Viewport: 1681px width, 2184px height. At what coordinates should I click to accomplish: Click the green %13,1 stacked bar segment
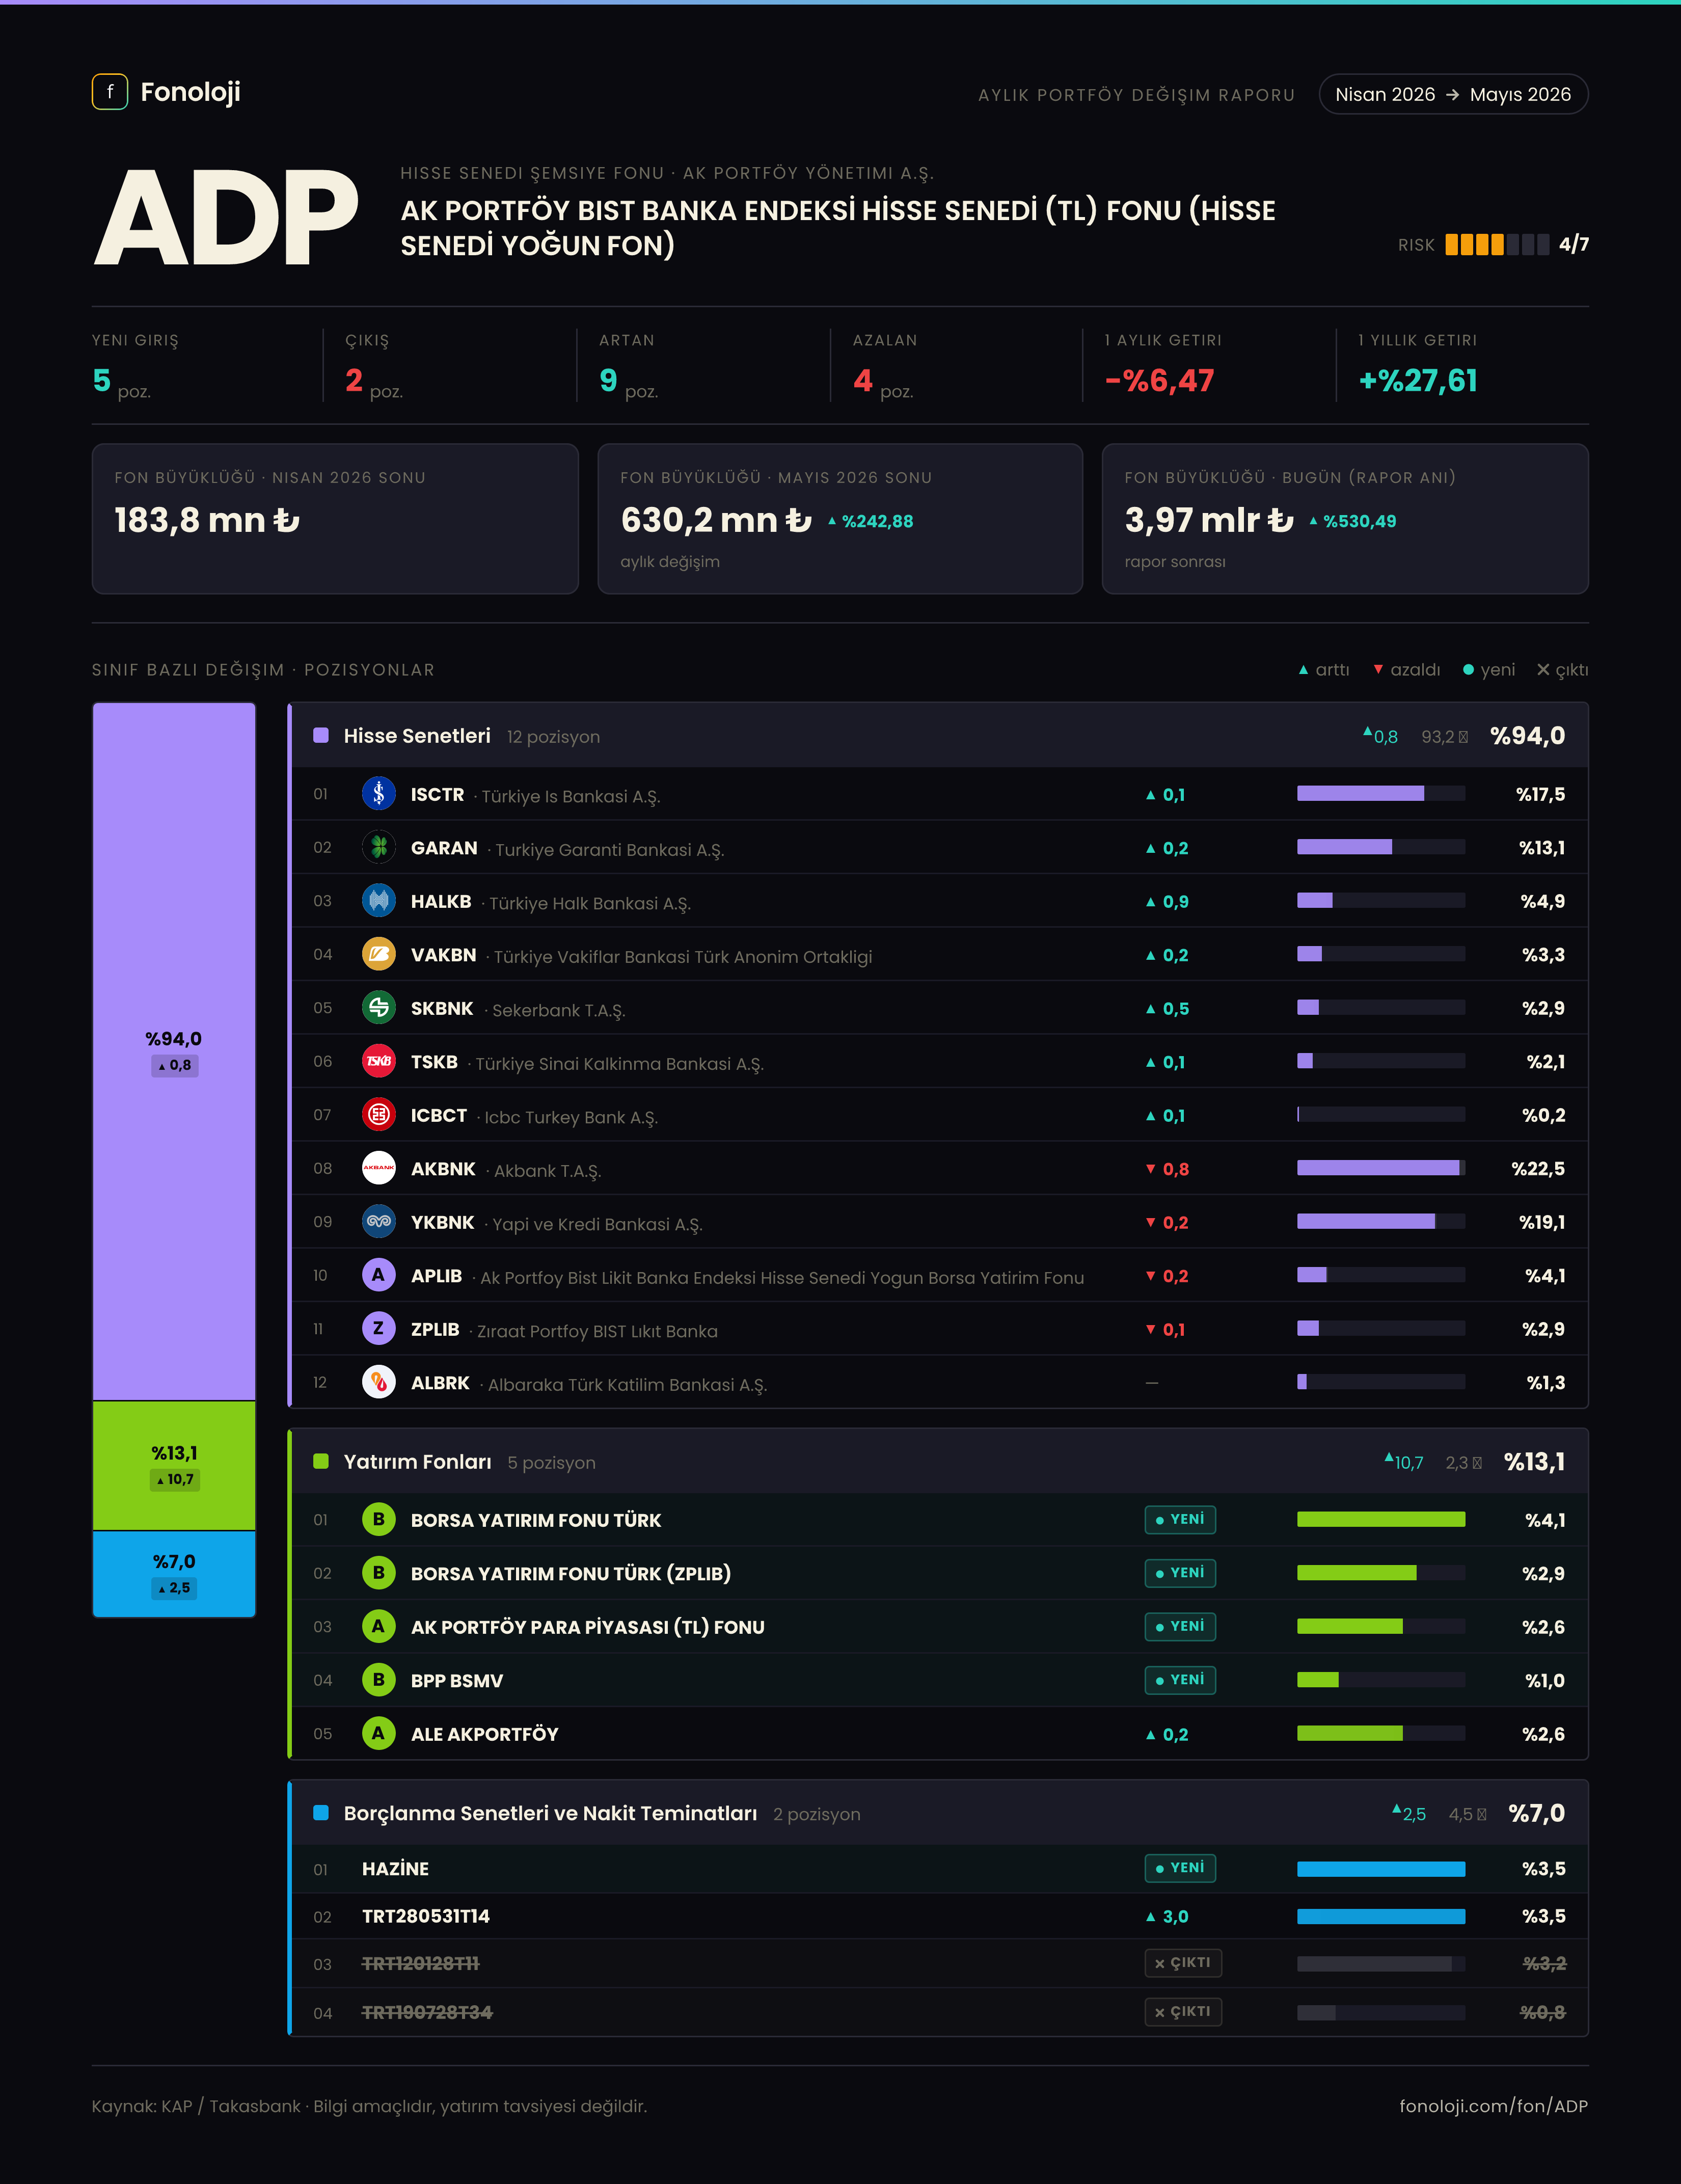coord(174,1465)
